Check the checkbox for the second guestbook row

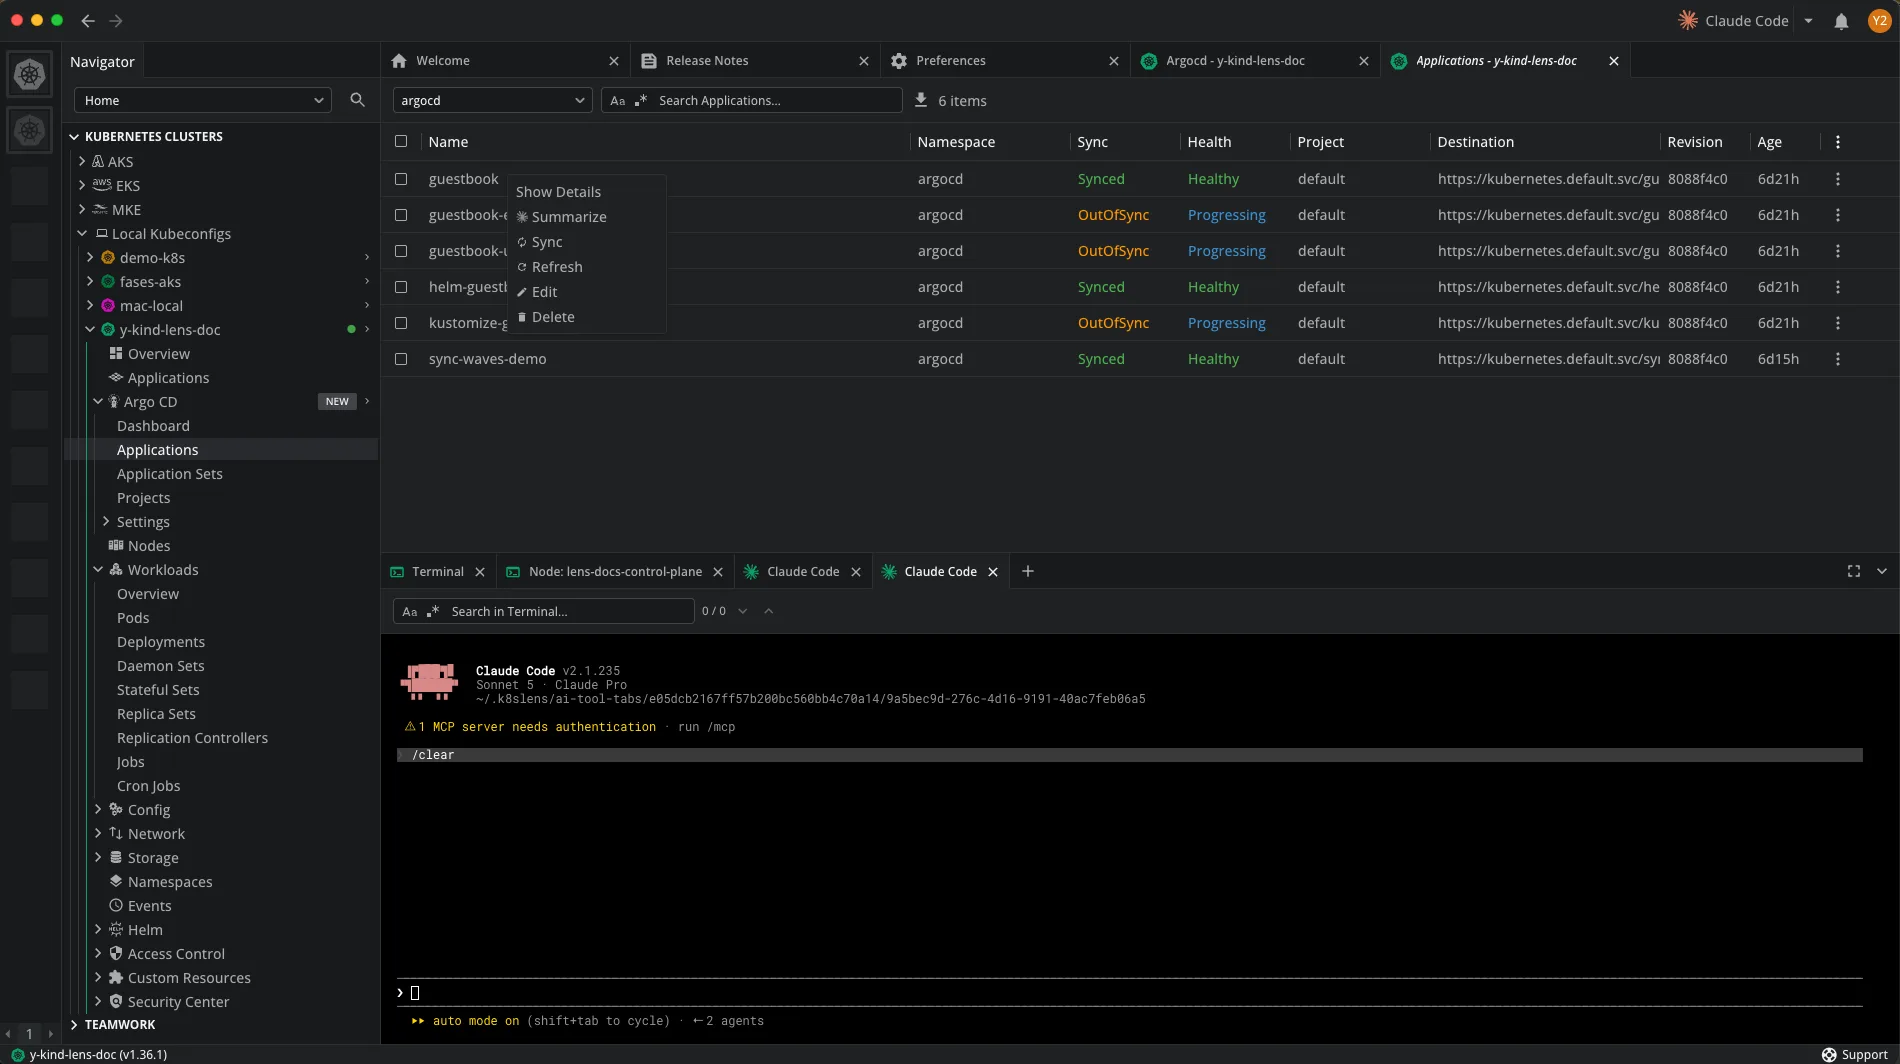tap(401, 215)
